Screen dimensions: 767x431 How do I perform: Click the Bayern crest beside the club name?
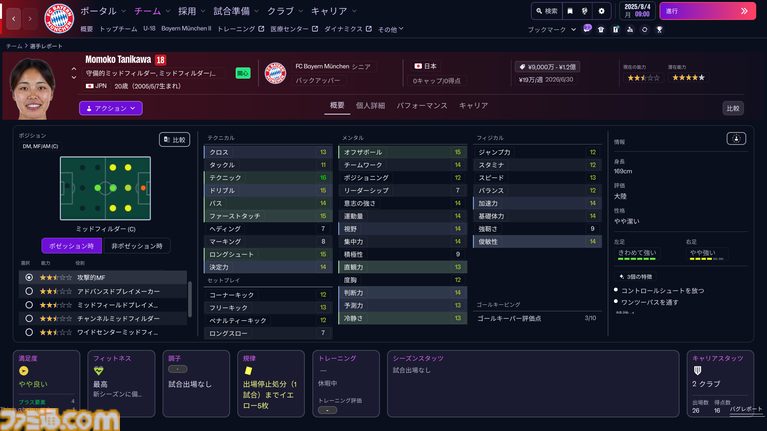pos(275,73)
